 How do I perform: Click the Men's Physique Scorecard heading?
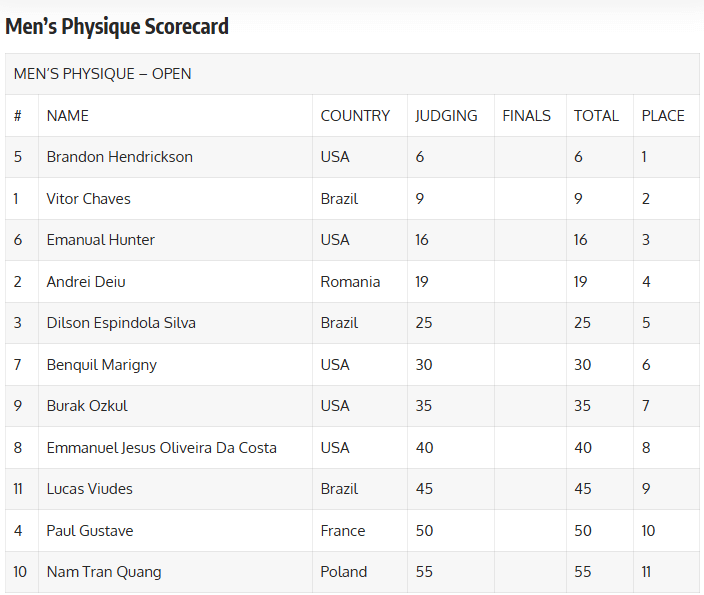pyautogui.click(x=117, y=27)
